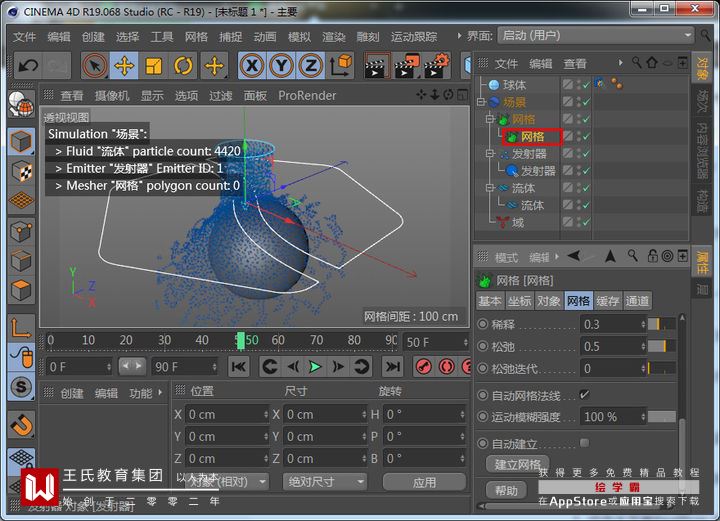Activate the Rotate tool
This screenshot has width=720, height=521.
point(183,66)
